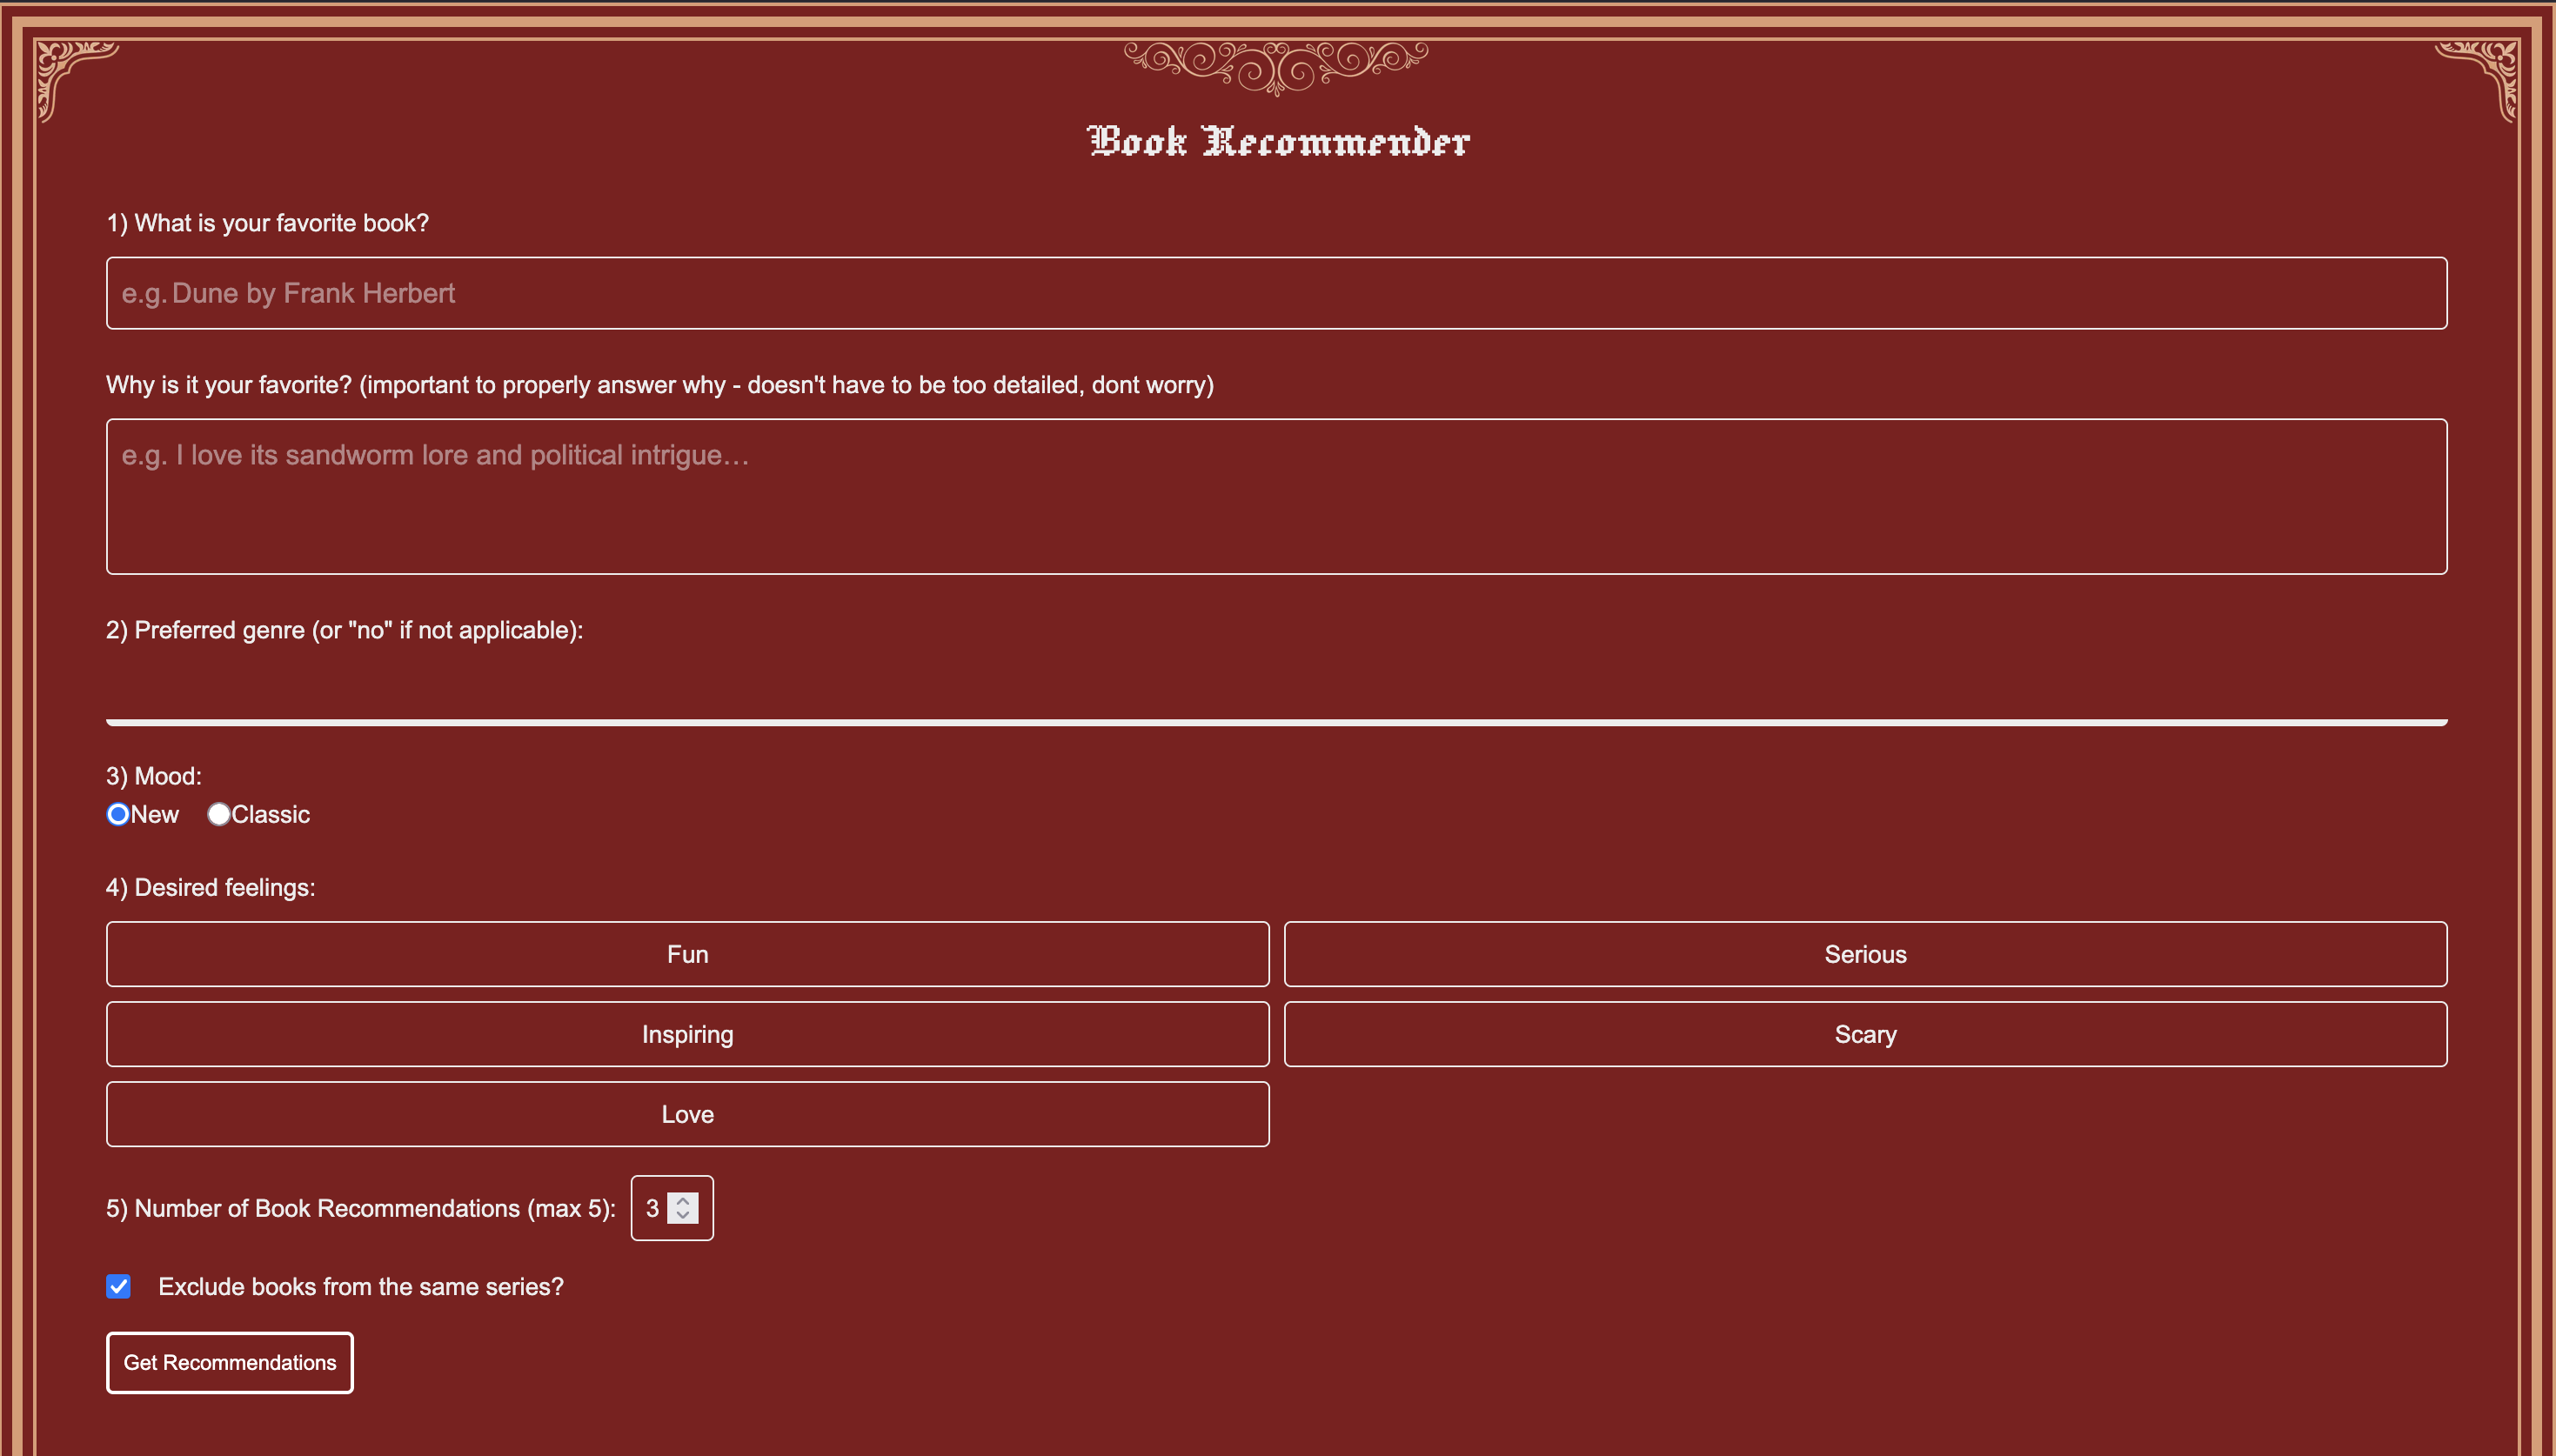Click the 'Exclude books from the same series?' label

click(360, 1287)
